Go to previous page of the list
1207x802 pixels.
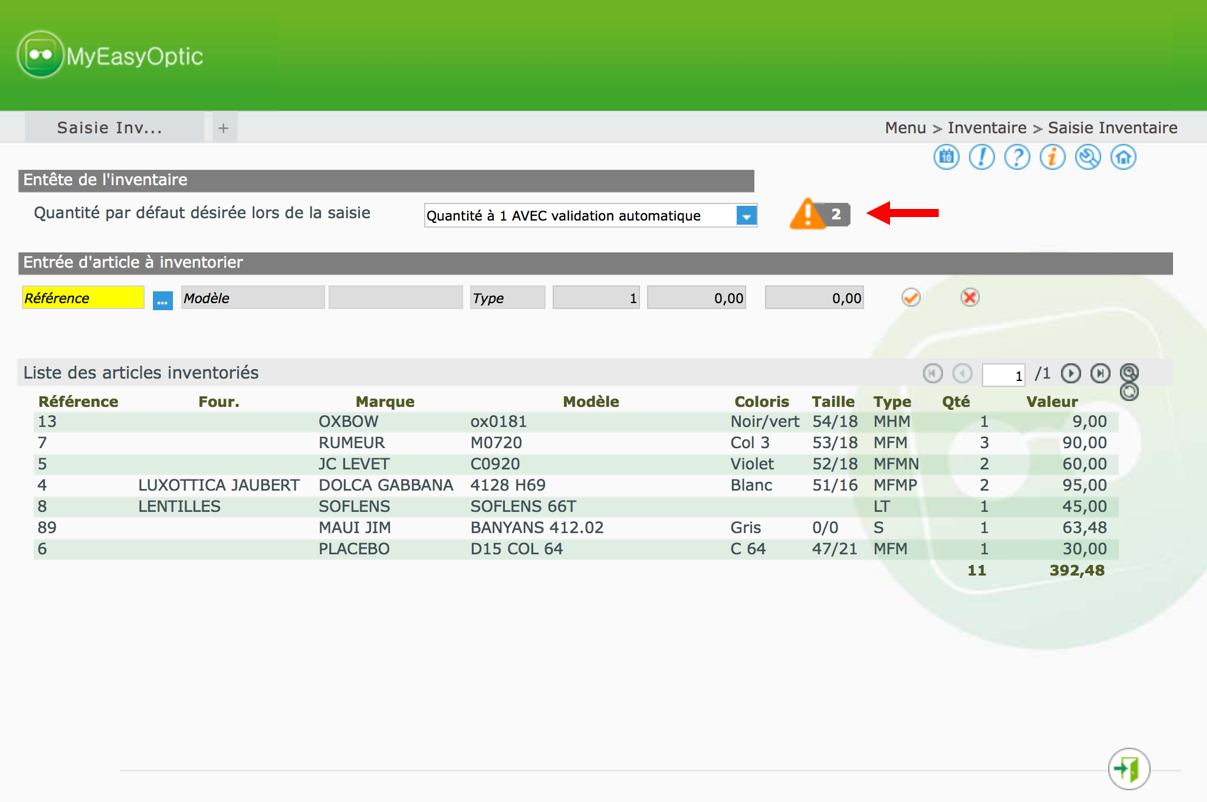(962, 373)
